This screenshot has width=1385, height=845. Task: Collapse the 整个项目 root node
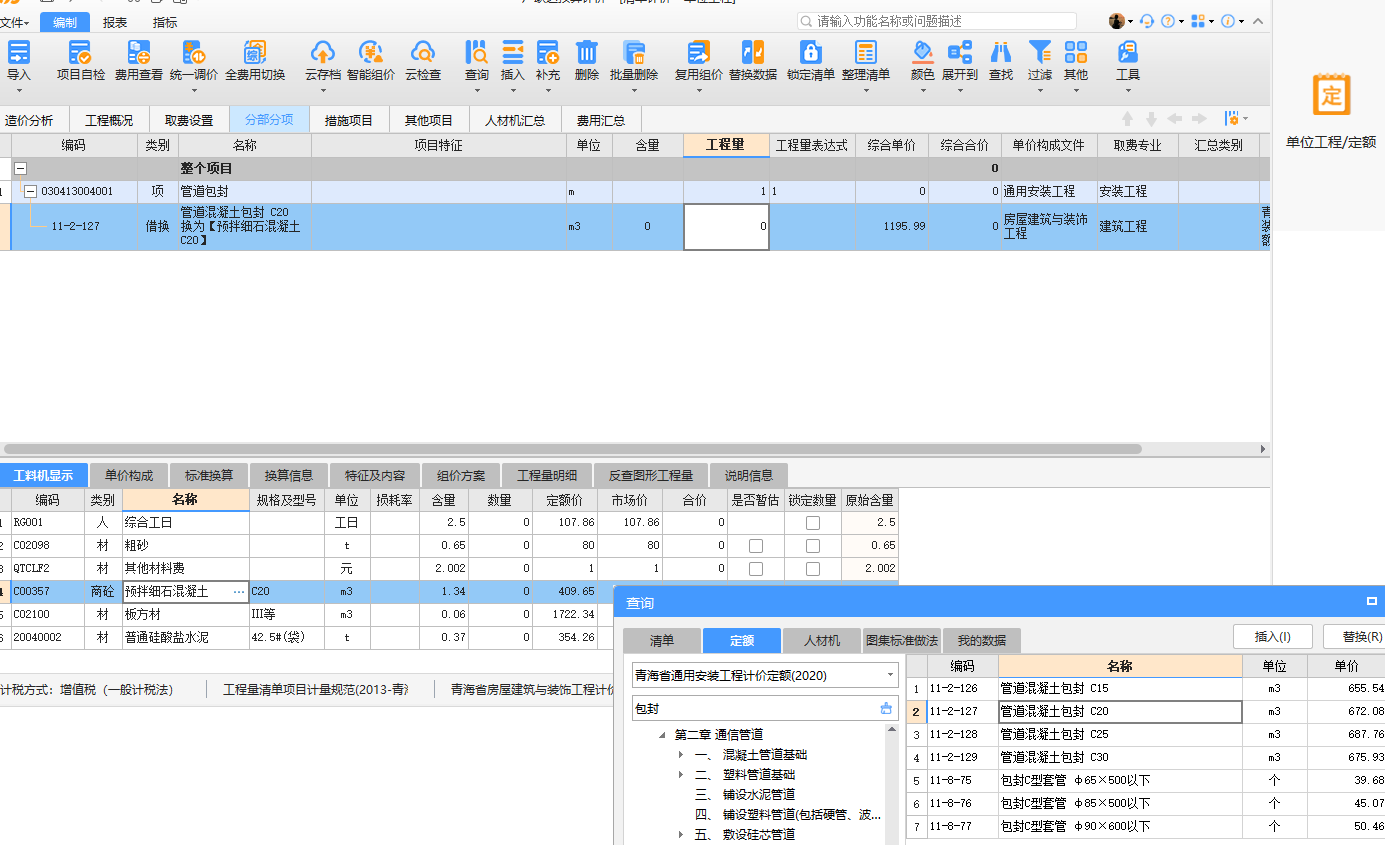pyautogui.click(x=20, y=169)
